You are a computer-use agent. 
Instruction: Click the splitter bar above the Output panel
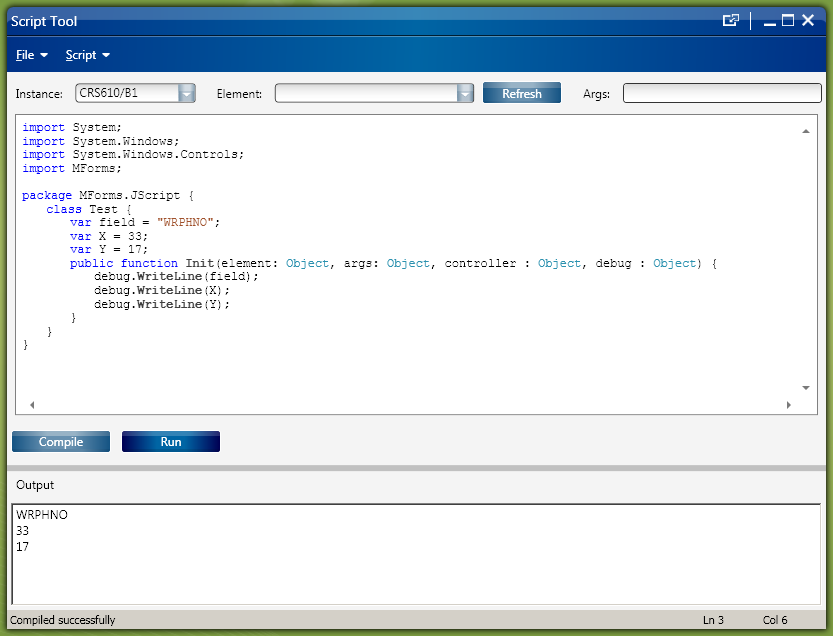tap(416, 467)
